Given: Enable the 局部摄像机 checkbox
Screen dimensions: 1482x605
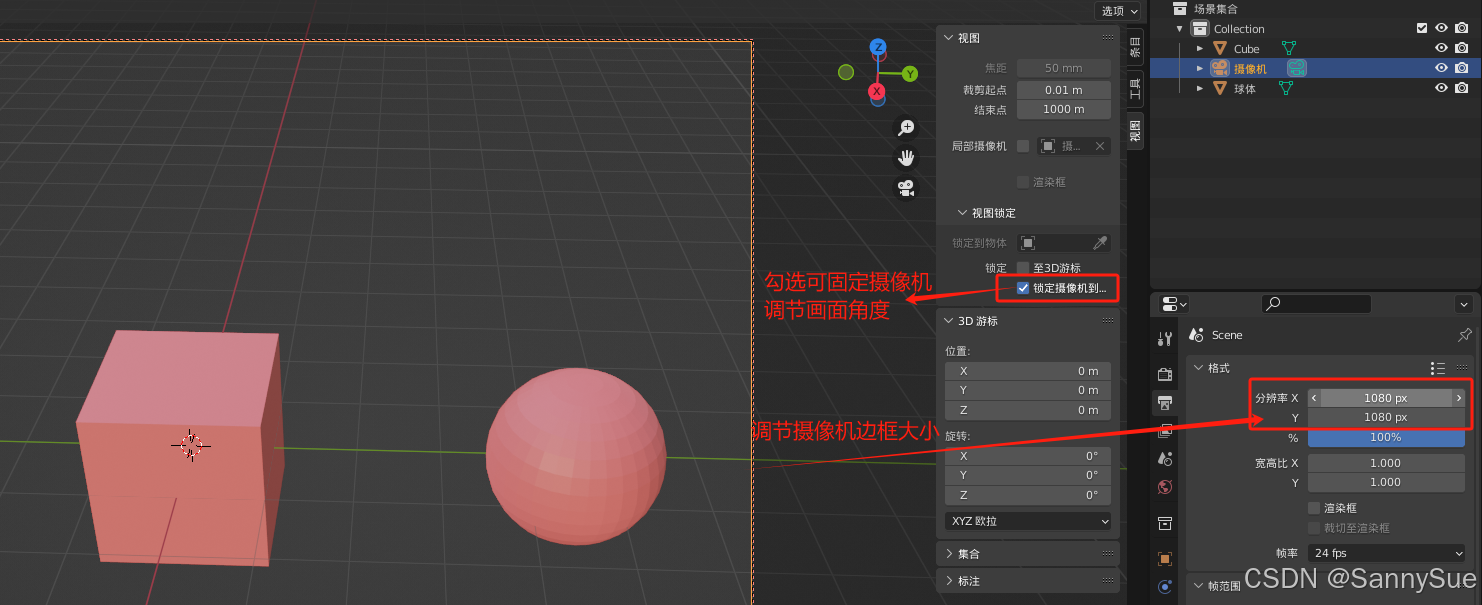Looking at the screenshot, I should pyautogui.click(x=1023, y=146).
